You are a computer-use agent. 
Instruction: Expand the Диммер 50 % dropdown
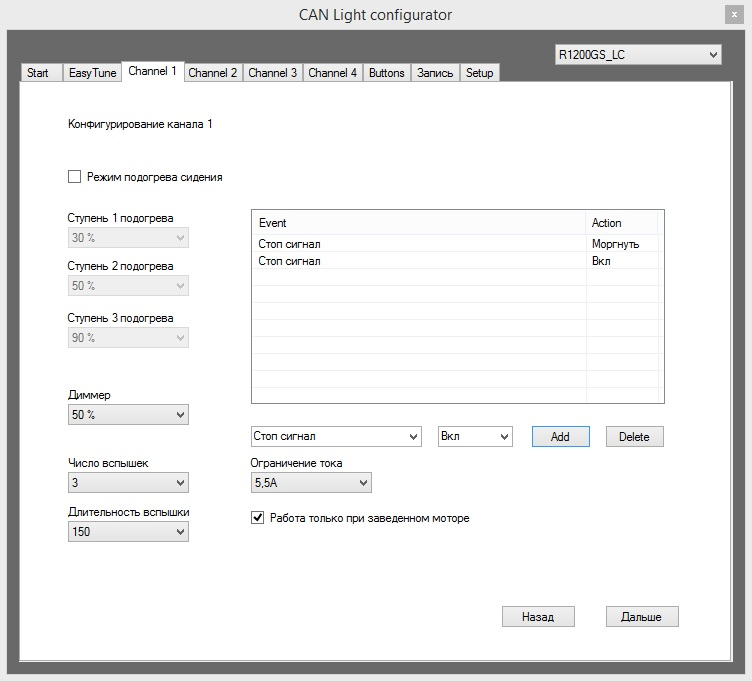tap(127, 415)
